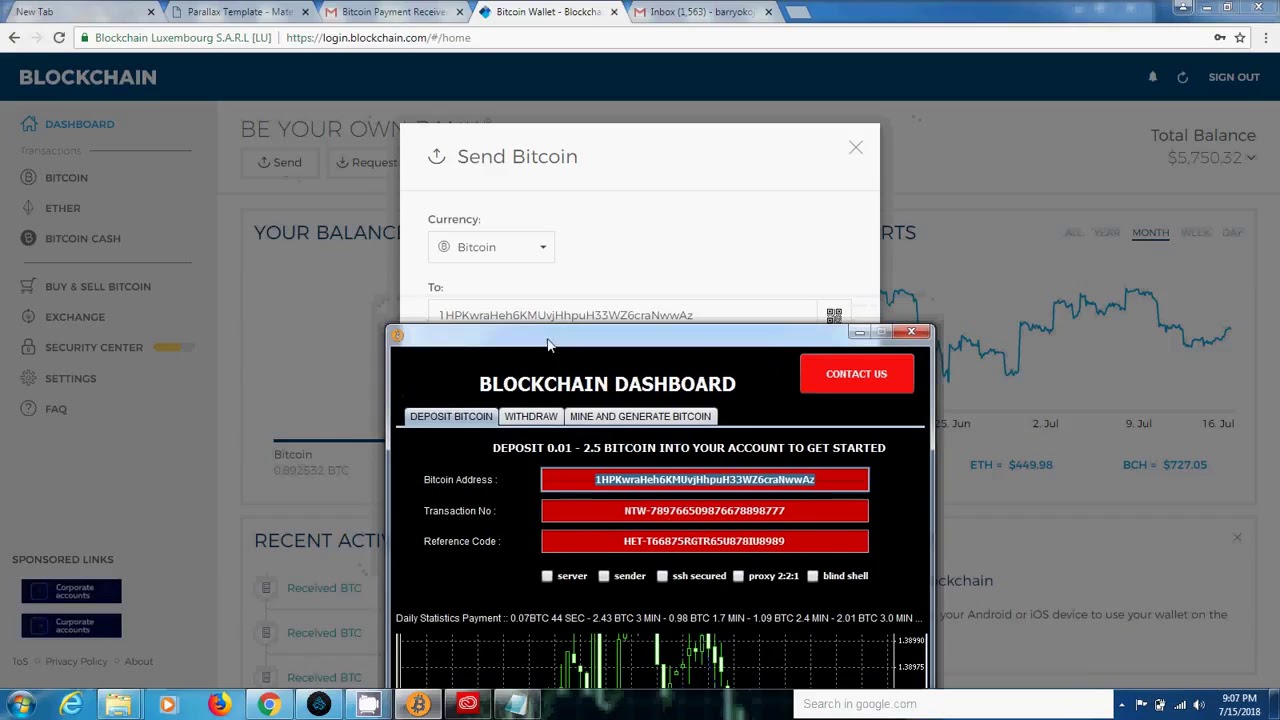Open the ToS link in the footer
1280x720 pixels.
click(20, 661)
